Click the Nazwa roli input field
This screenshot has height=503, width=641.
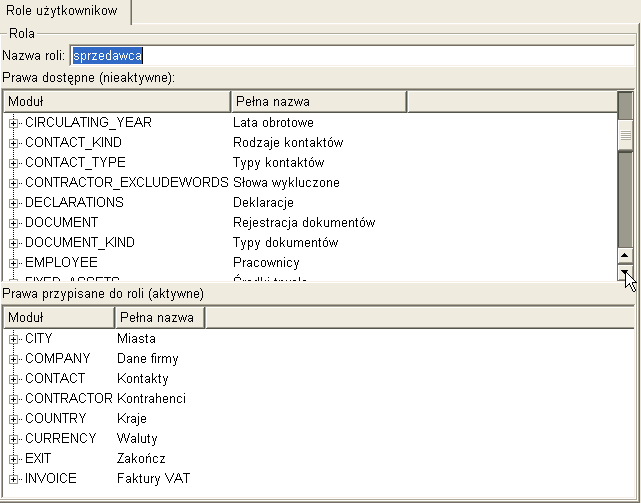pyautogui.click(x=352, y=56)
